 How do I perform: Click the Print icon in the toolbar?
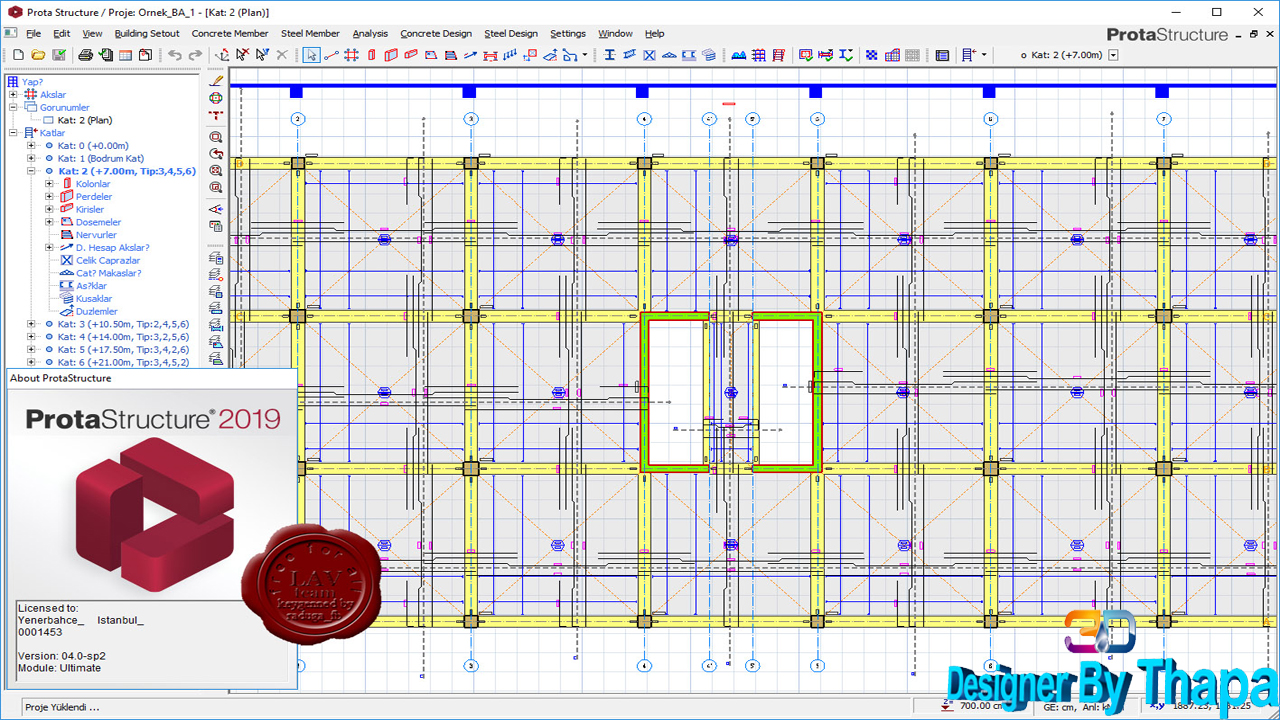coord(86,55)
